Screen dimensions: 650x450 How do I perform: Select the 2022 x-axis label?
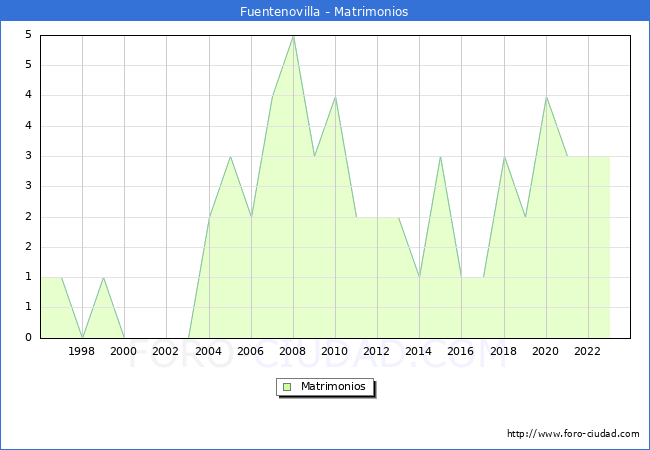587,351
